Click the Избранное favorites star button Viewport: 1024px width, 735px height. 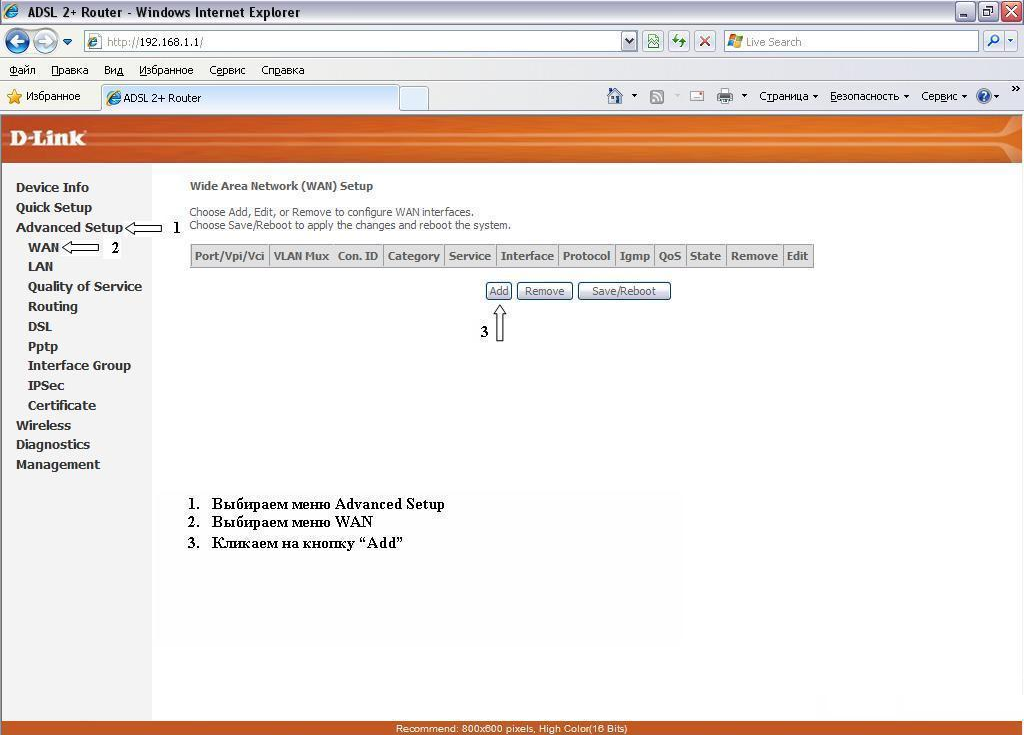(x=44, y=97)
